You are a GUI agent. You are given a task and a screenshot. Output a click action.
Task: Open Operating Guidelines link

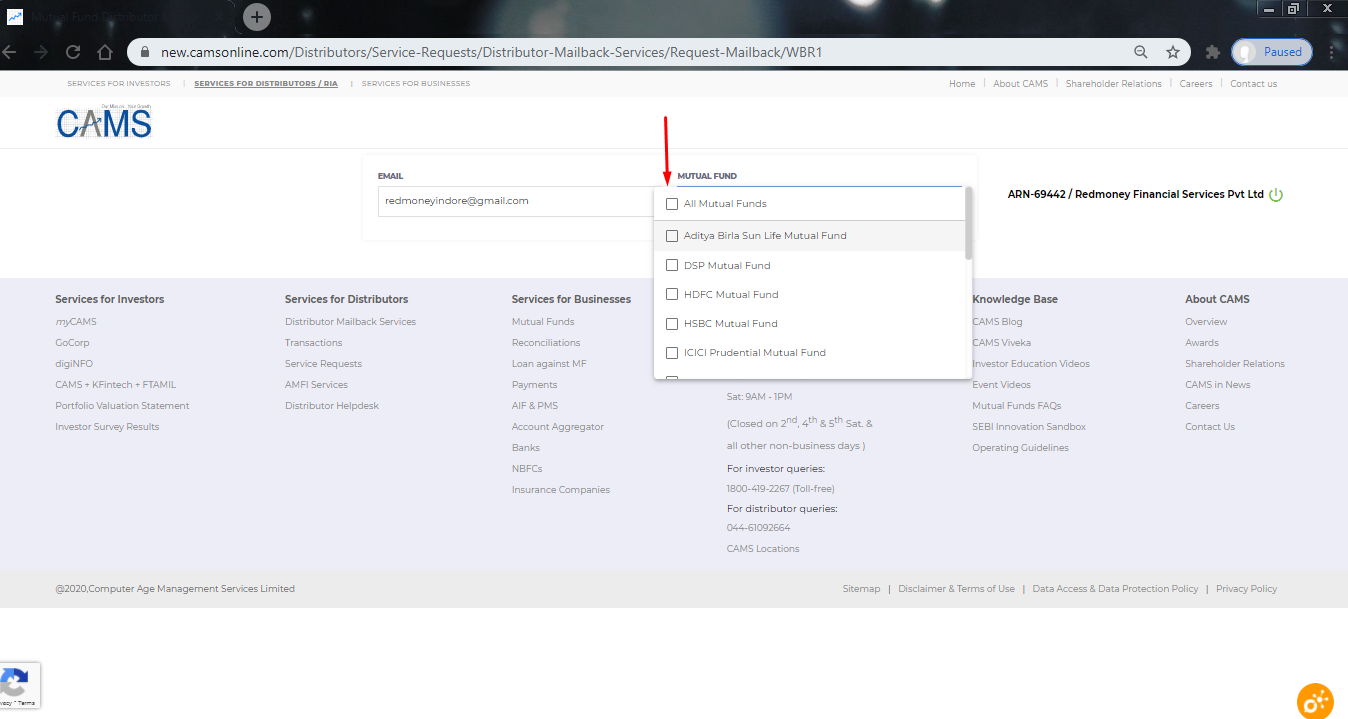[1020, 448]
